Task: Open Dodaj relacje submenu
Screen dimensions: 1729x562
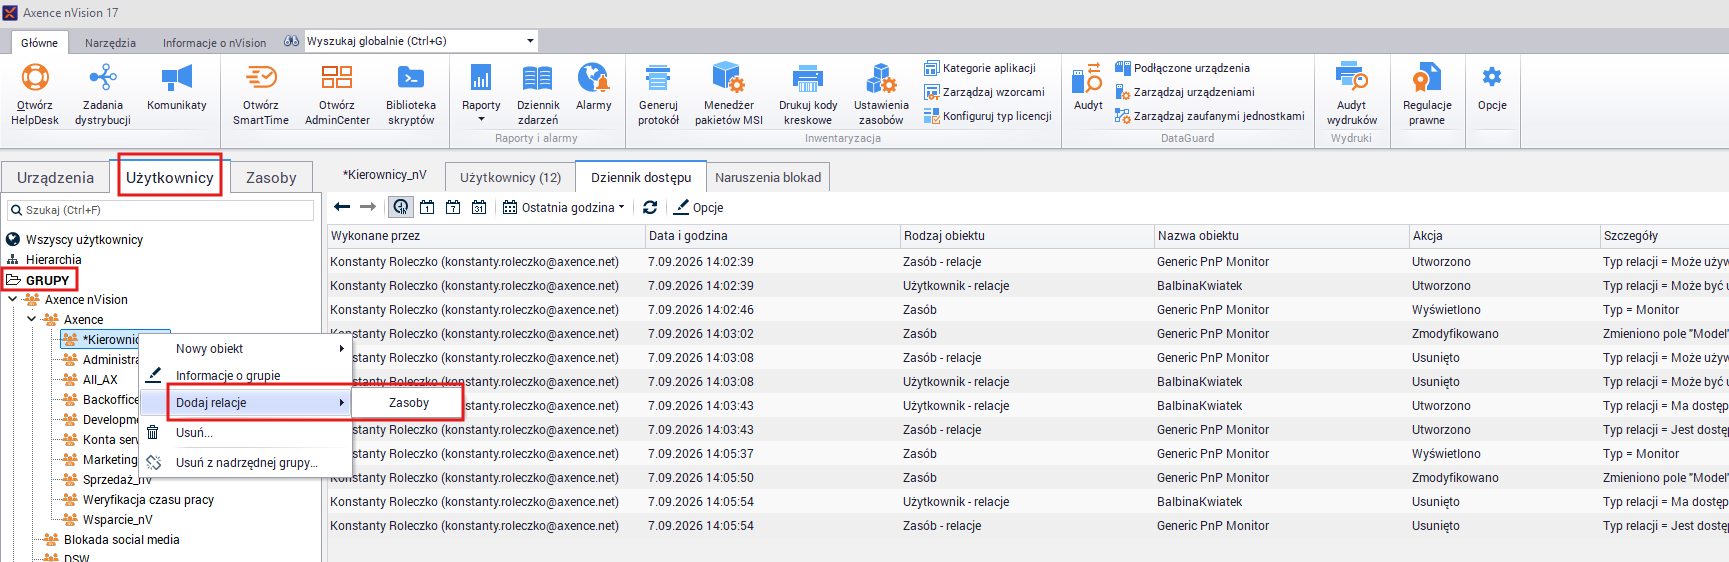Action: click(246, 403)
